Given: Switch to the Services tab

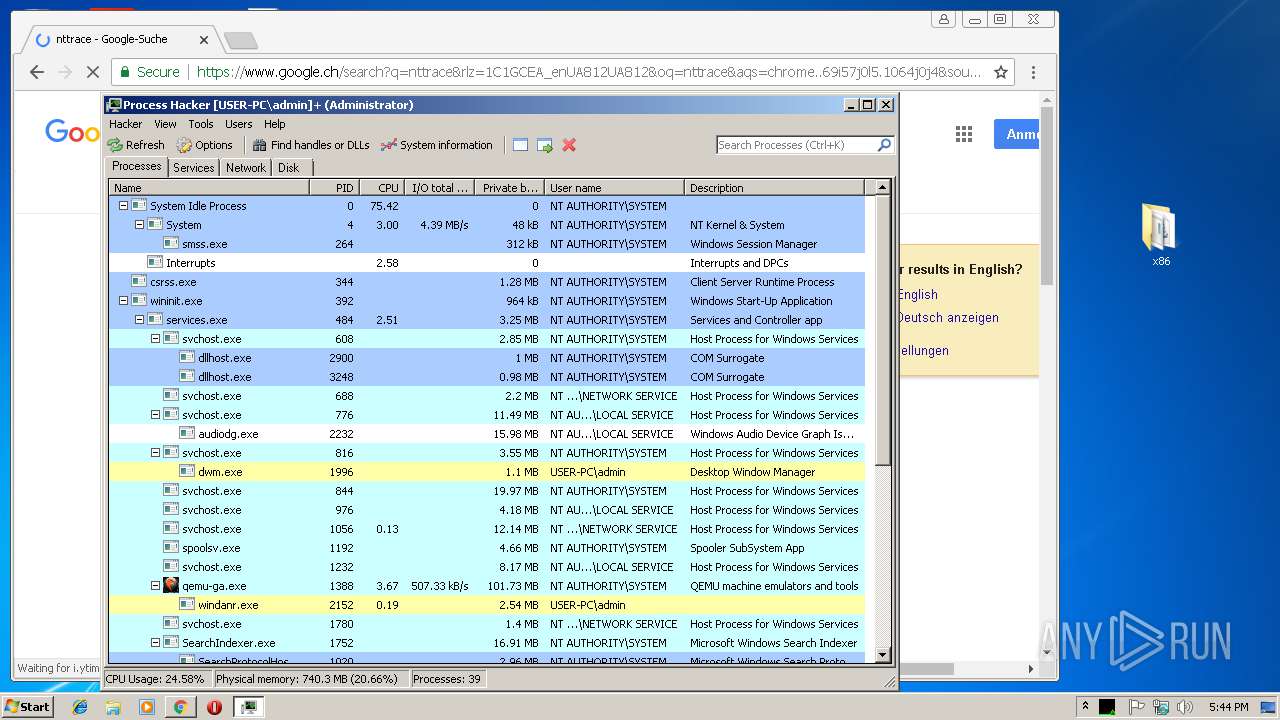Looking at the screenshot, I should coord(194,168).
